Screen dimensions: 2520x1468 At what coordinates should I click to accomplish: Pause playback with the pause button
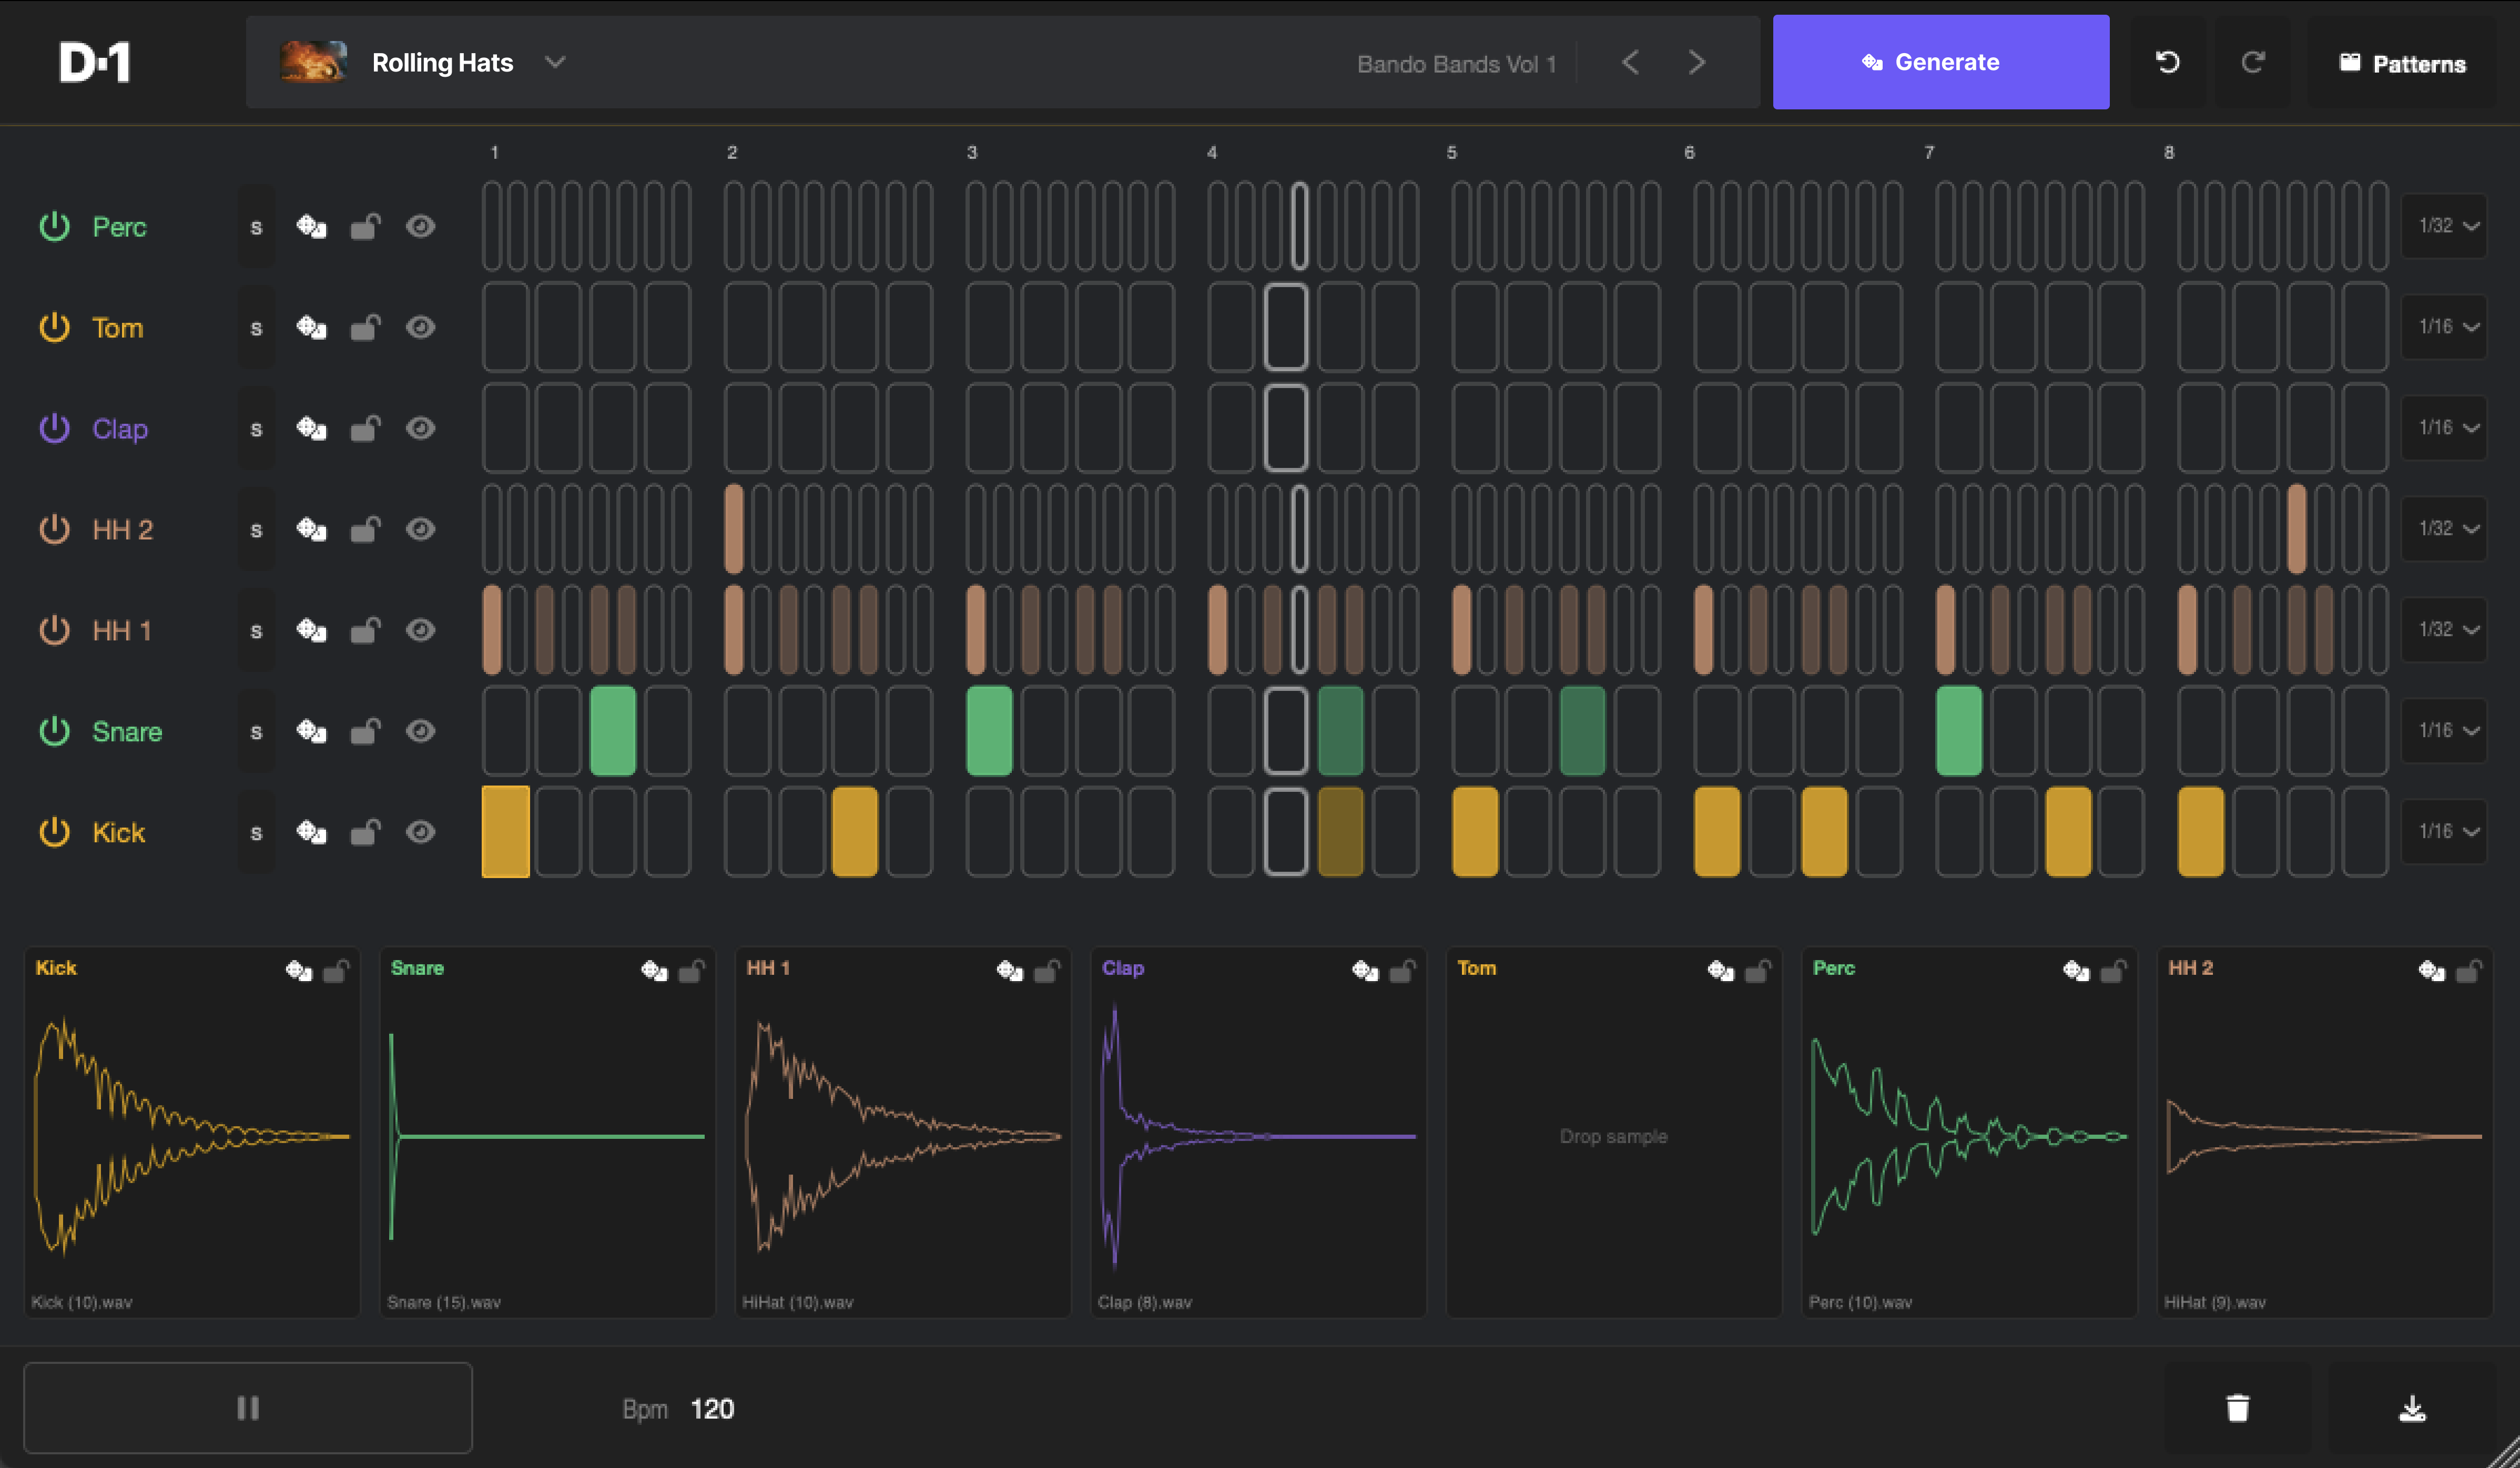pyautogui.click(x=248, y=1408)
